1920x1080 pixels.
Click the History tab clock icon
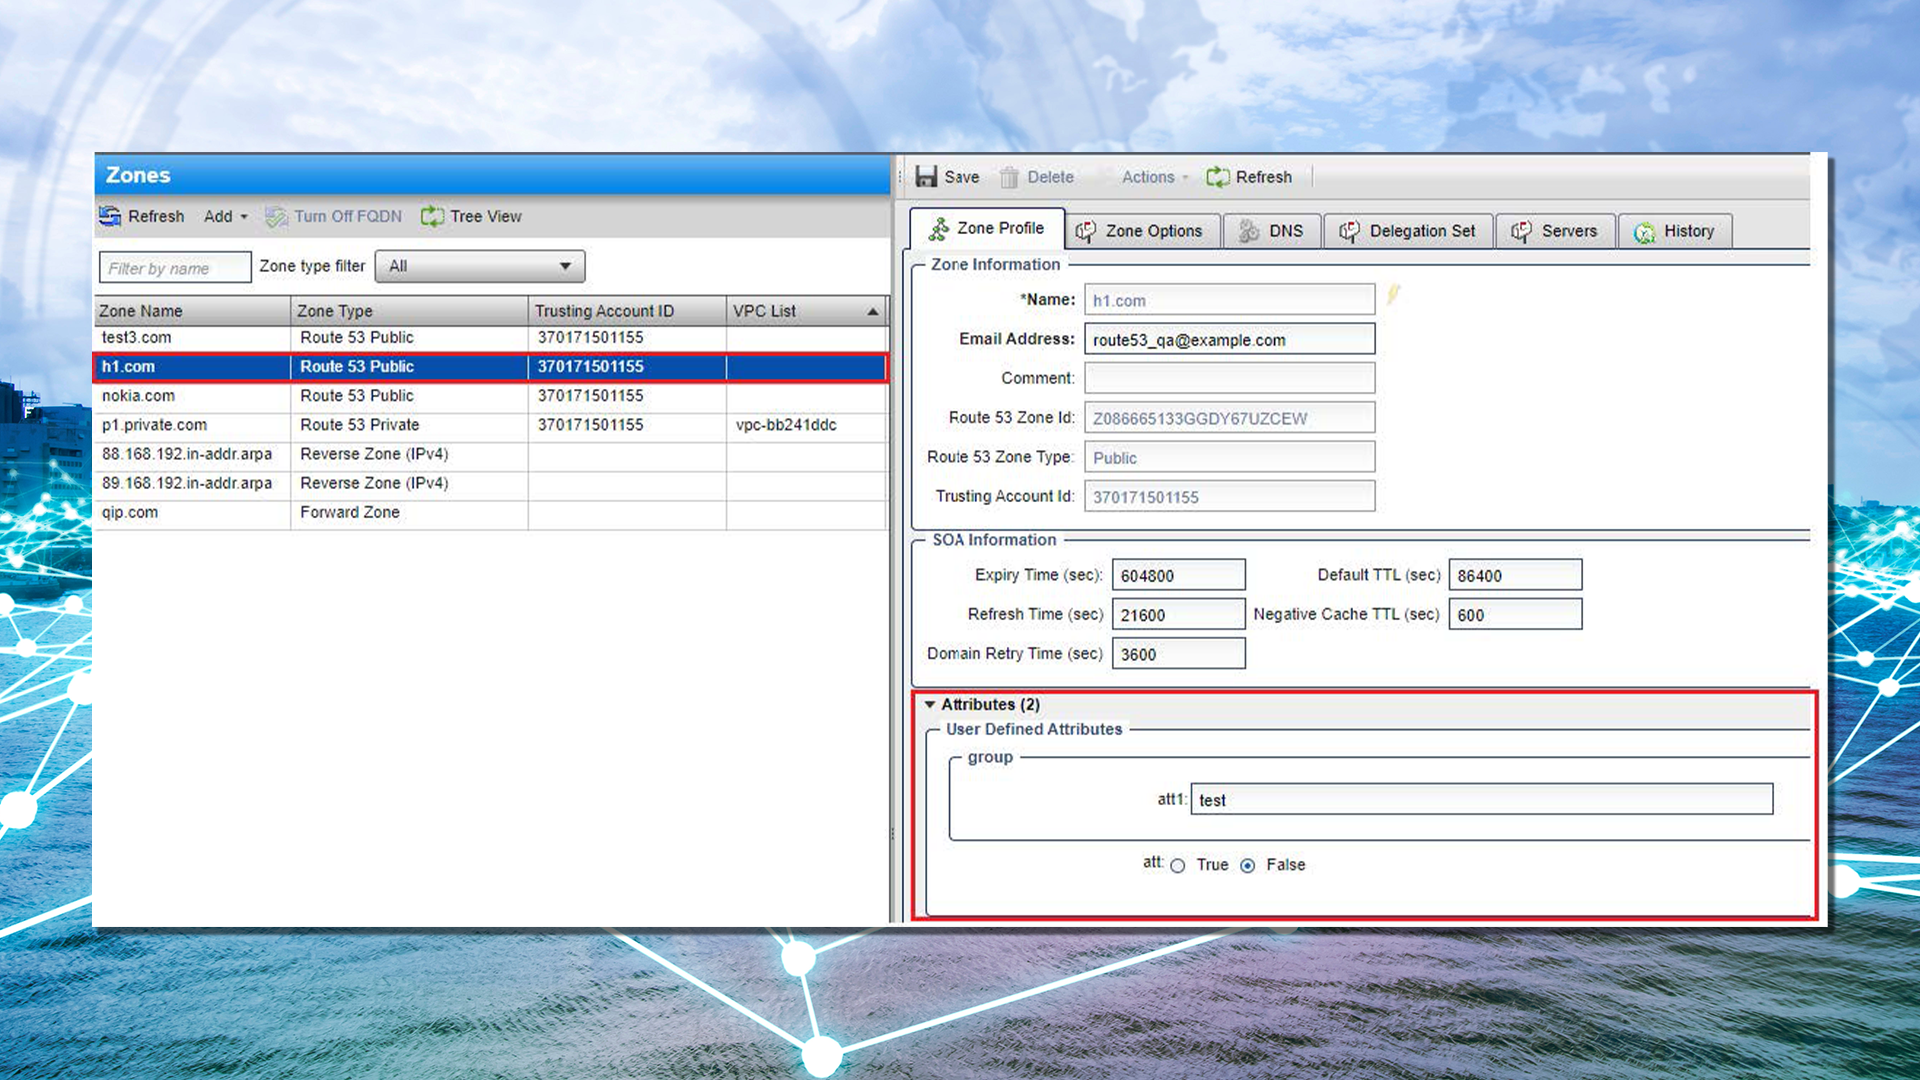coord(1644,232)
